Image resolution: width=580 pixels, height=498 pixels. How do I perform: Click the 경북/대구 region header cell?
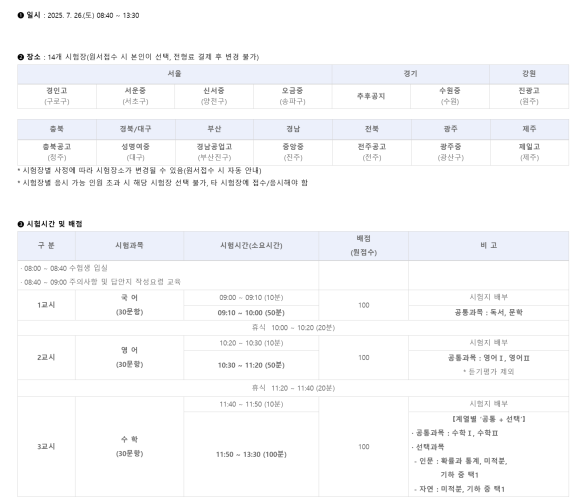pyautogui.click(x=135, y=129)
